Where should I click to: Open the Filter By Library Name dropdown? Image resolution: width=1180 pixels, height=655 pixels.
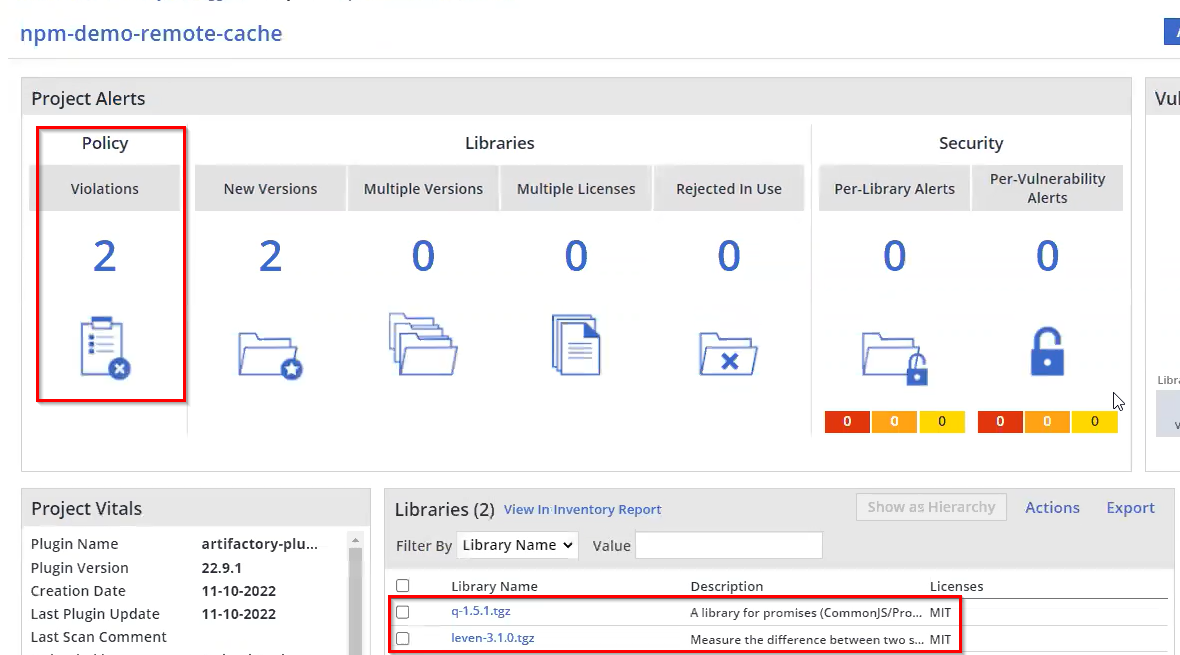(517, 545)
